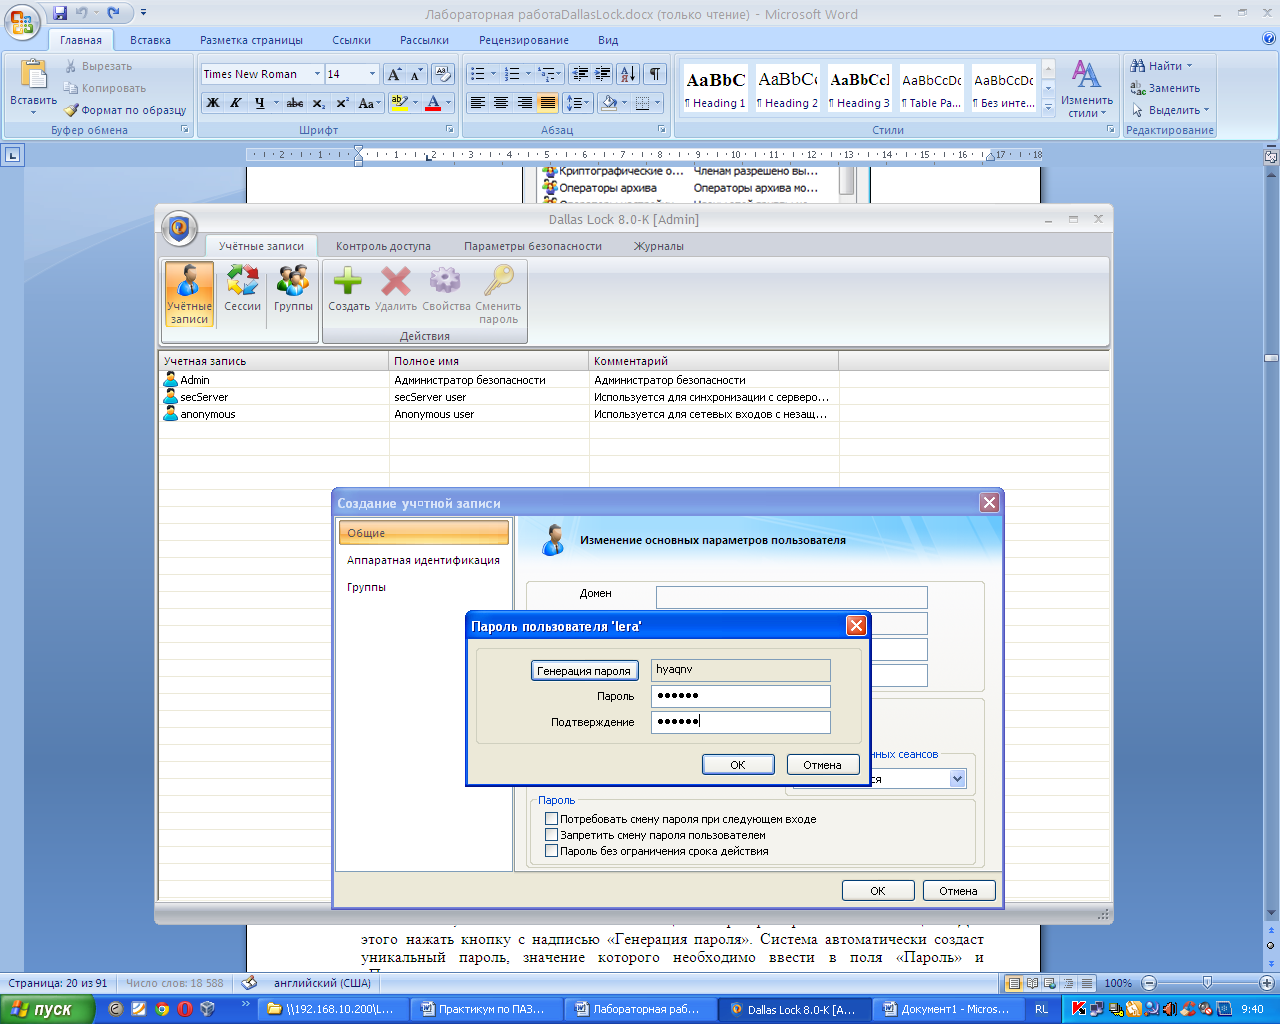Toggle paragraph marks (¶) display
Screen dimensions: 1280x1024
[x=654, y=74]
